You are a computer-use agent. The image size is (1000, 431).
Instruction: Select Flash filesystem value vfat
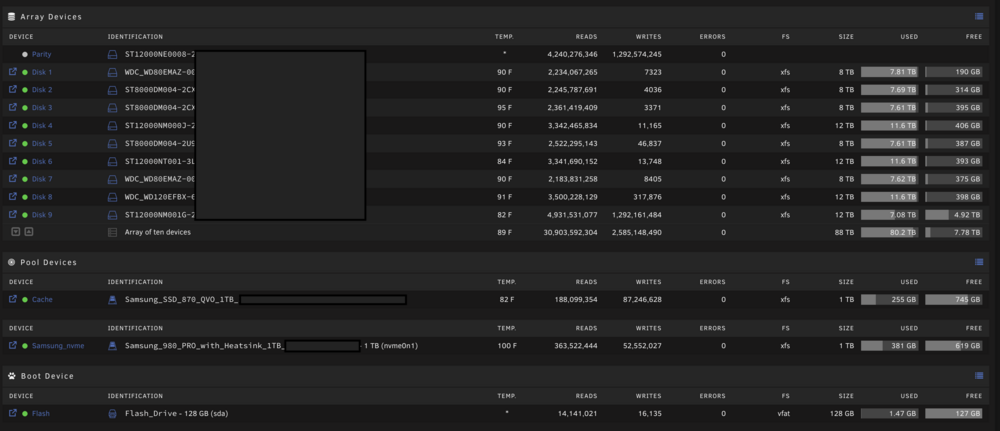pos(784,414)
